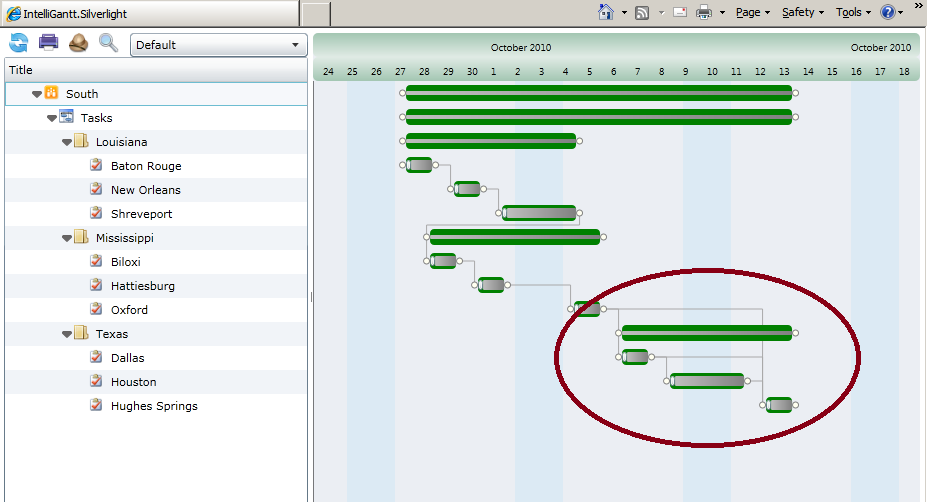Select the IntelliGantt.Silverlight tab
This screenshot has width=927, height=502.
(151, 14)
